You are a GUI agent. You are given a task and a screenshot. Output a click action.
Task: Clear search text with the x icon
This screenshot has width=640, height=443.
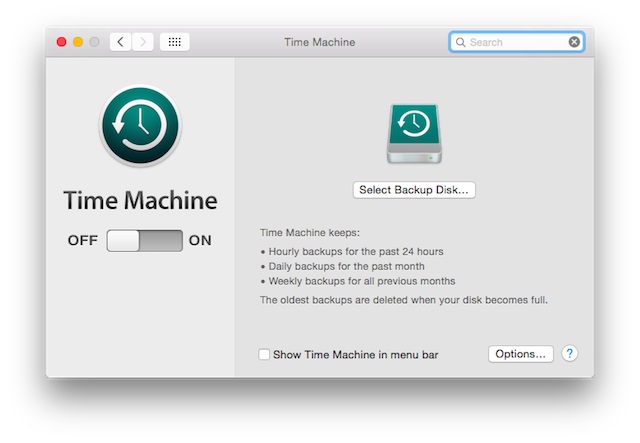click(574, 42)
